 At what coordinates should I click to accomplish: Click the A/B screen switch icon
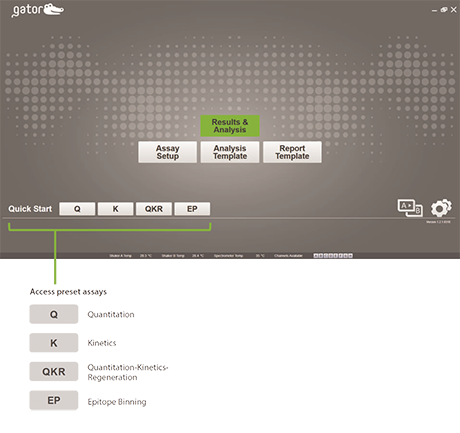tap(410, 208)
